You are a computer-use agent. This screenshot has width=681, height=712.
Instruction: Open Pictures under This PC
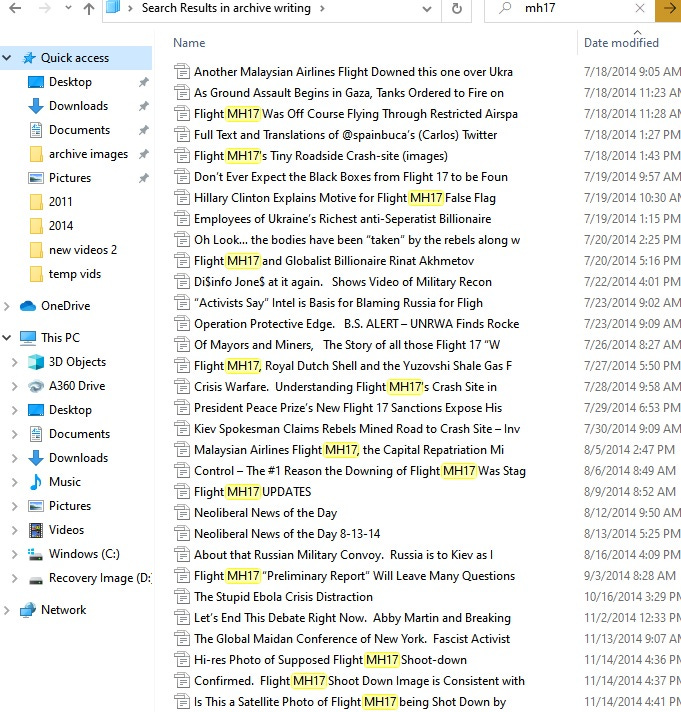tap(70, 506)
